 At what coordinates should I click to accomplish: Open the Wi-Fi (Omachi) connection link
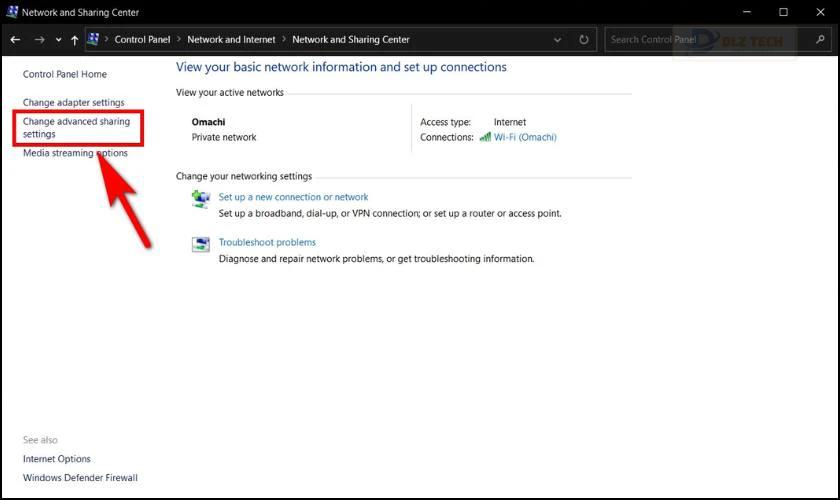point(525,137)
